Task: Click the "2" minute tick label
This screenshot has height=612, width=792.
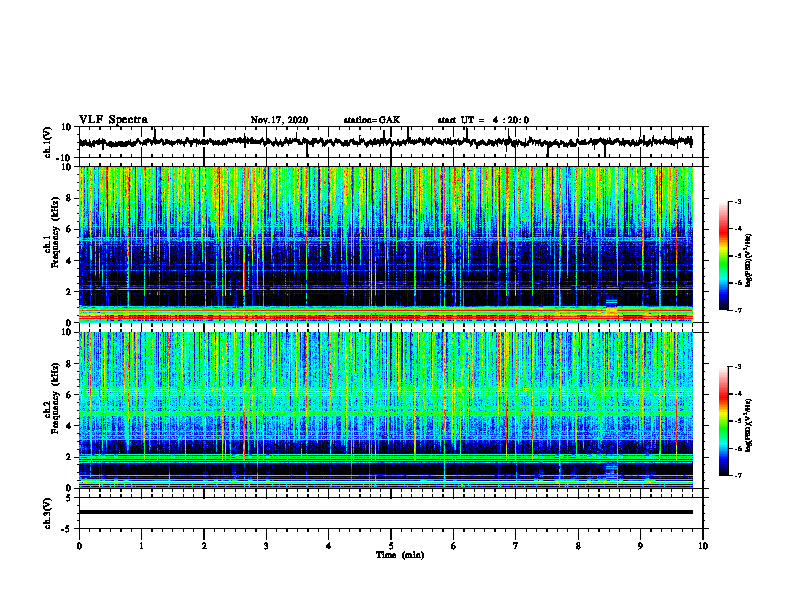Action: (x=204, y=546)
